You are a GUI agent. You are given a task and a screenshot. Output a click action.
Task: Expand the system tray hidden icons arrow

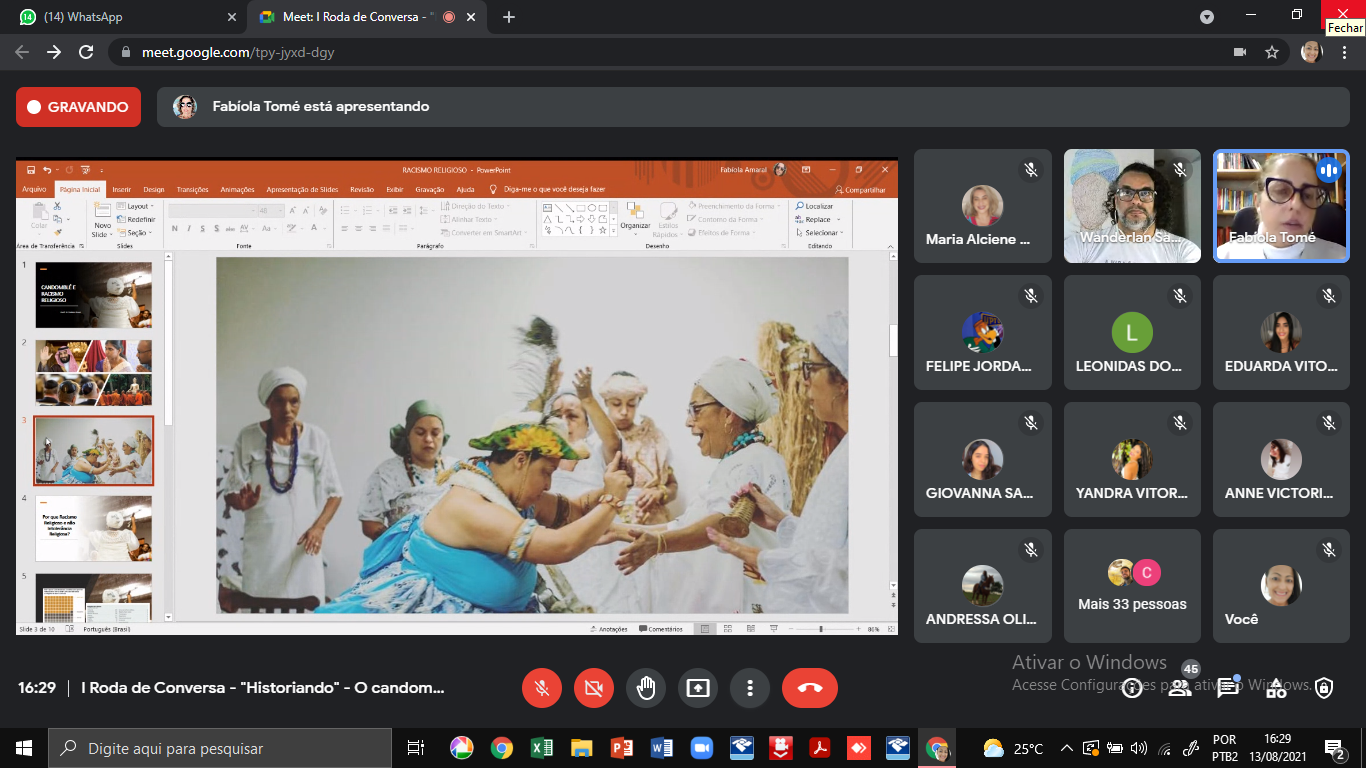click(1067, 748)
